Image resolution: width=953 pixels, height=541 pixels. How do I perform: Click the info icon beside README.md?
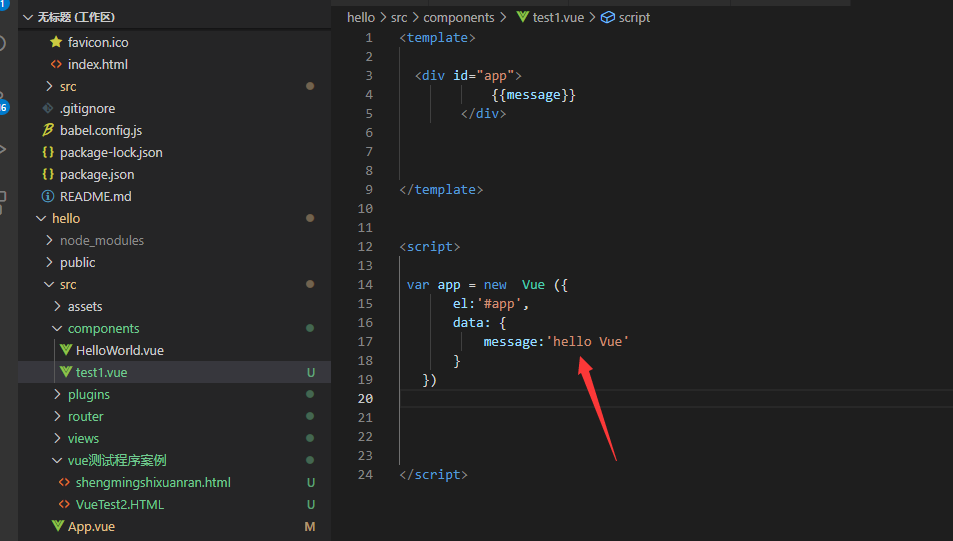pyautogui.click(x=47, y=196)
